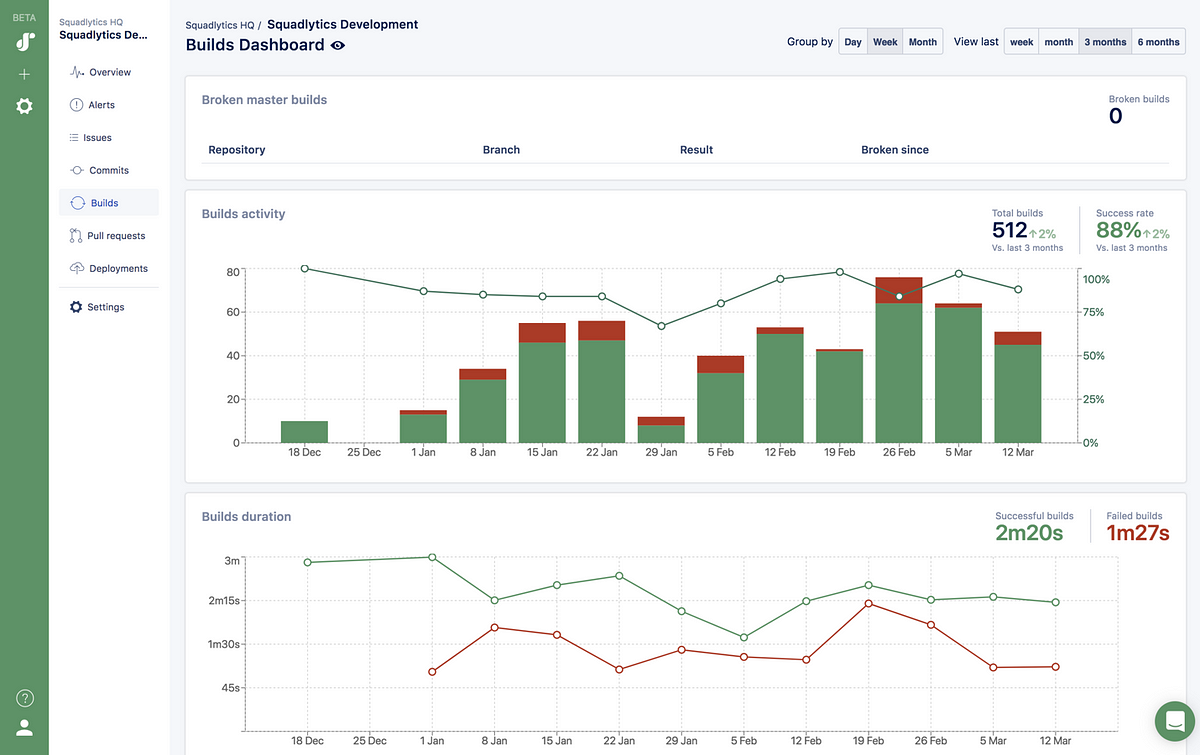1200x755 pixels.
Task: Click the Squadlytics logo in the left rail
Action: (x=24, y=41)
